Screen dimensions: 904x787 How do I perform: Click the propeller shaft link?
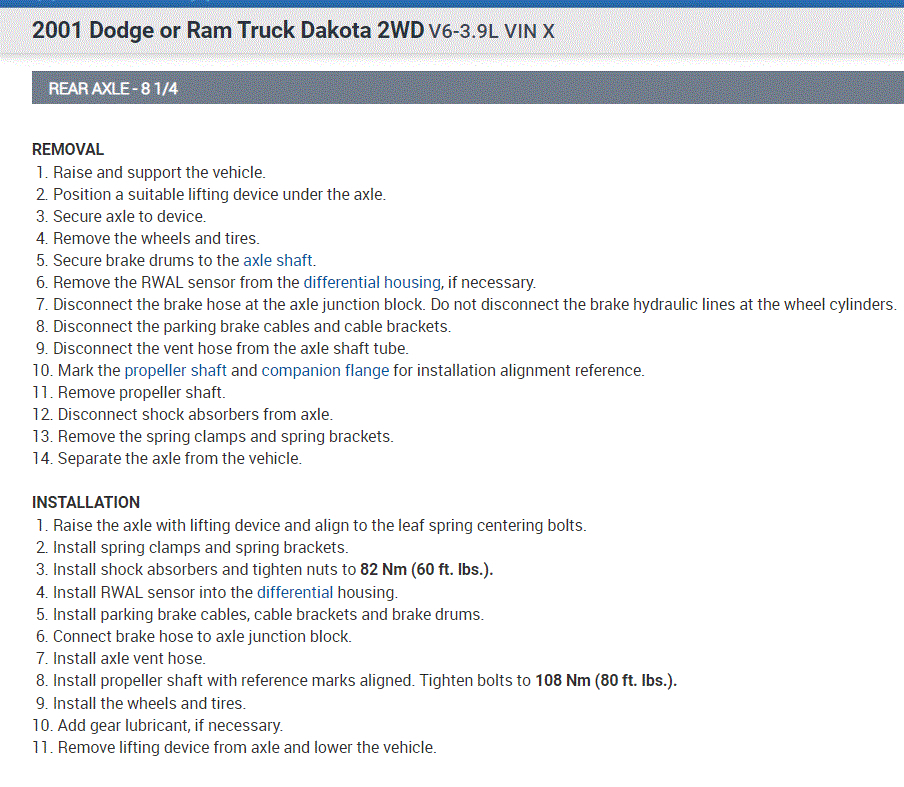tap(175, 370)
